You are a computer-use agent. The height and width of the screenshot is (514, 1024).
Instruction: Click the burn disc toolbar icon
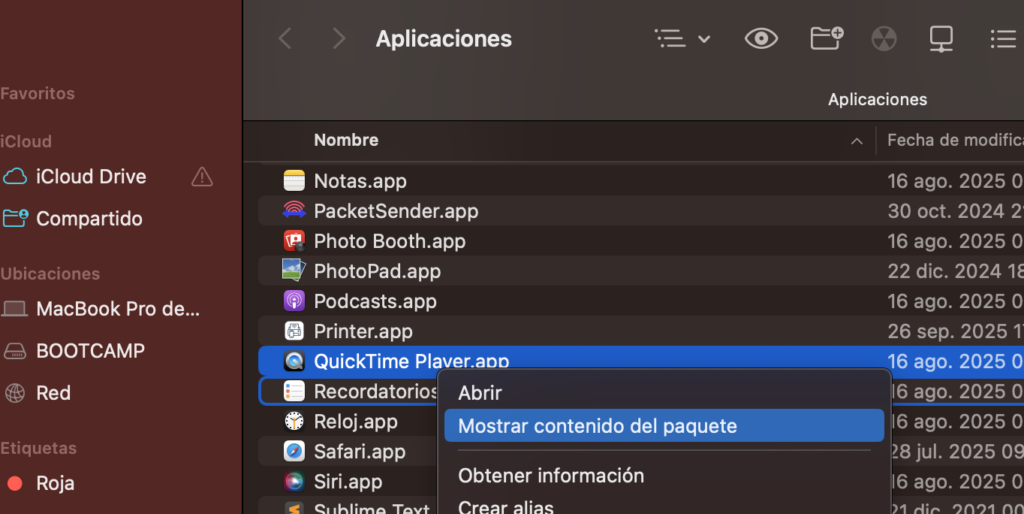tap(884, 39)
